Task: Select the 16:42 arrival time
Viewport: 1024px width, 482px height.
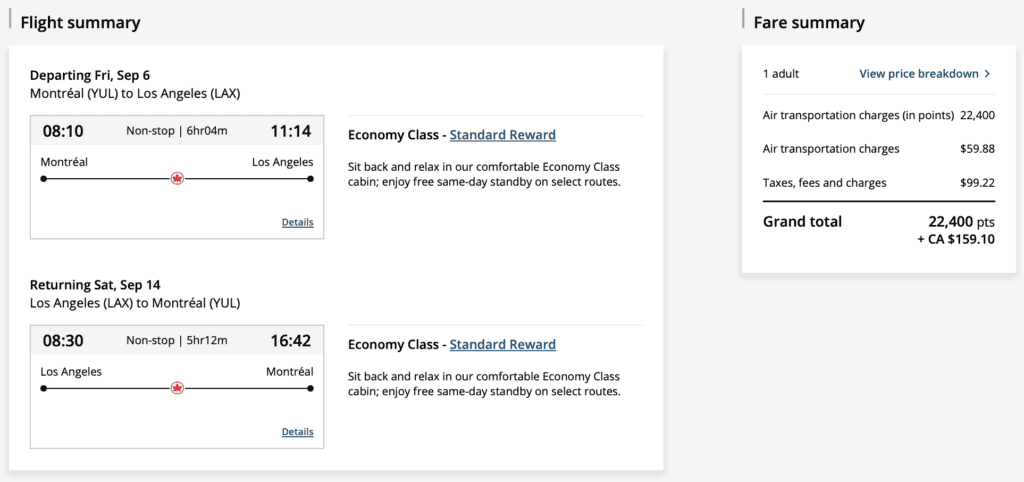Action: pyautogui.click(x=291, y=340)
